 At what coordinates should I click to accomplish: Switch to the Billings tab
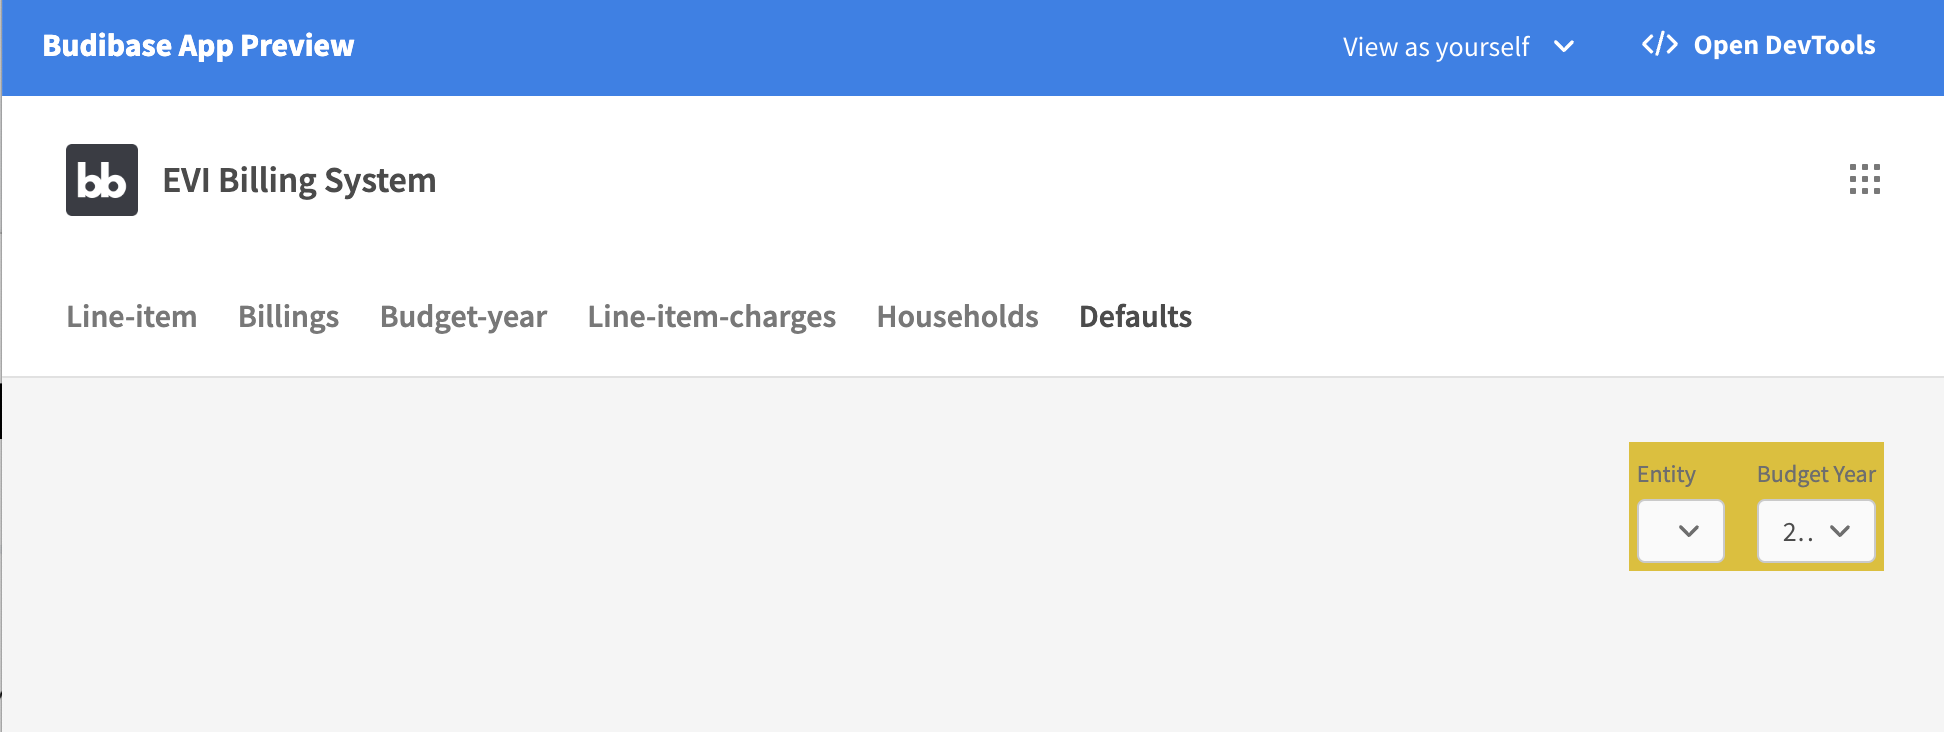(287, 317)
